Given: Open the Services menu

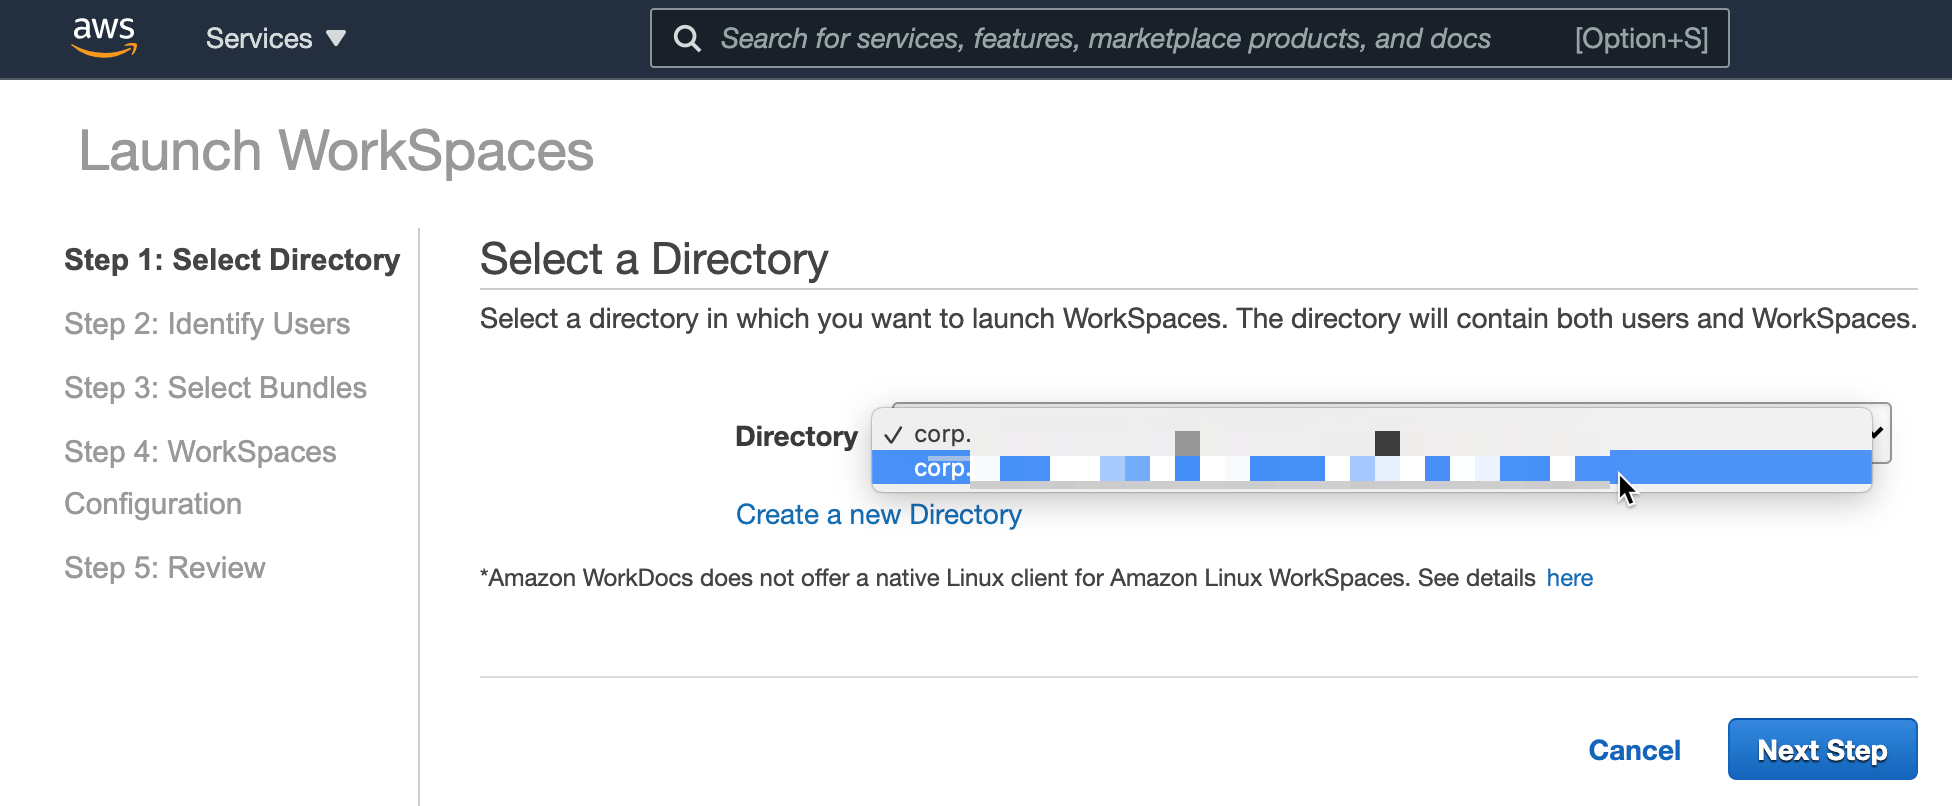Looking at the screenshot, I should pyautogui.click(x=276, y=38).
